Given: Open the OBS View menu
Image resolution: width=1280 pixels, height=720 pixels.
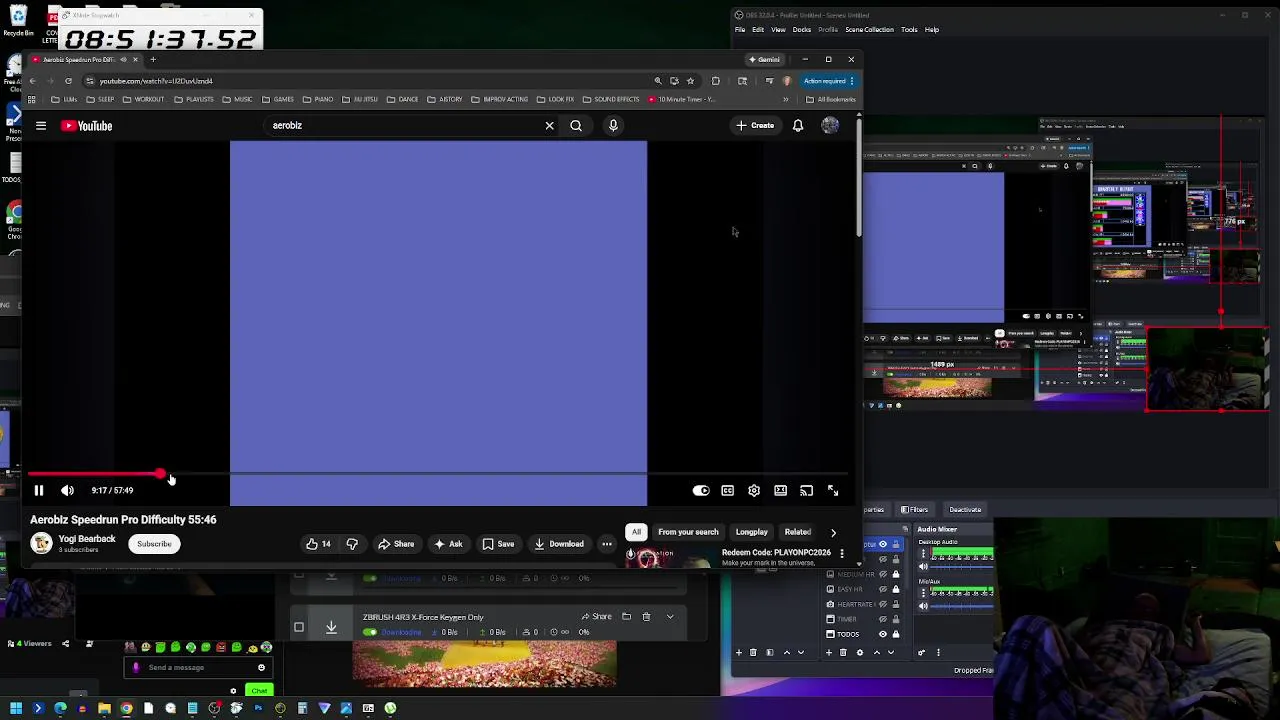Looking at the screenshot, I should click(x=778, y=30).
